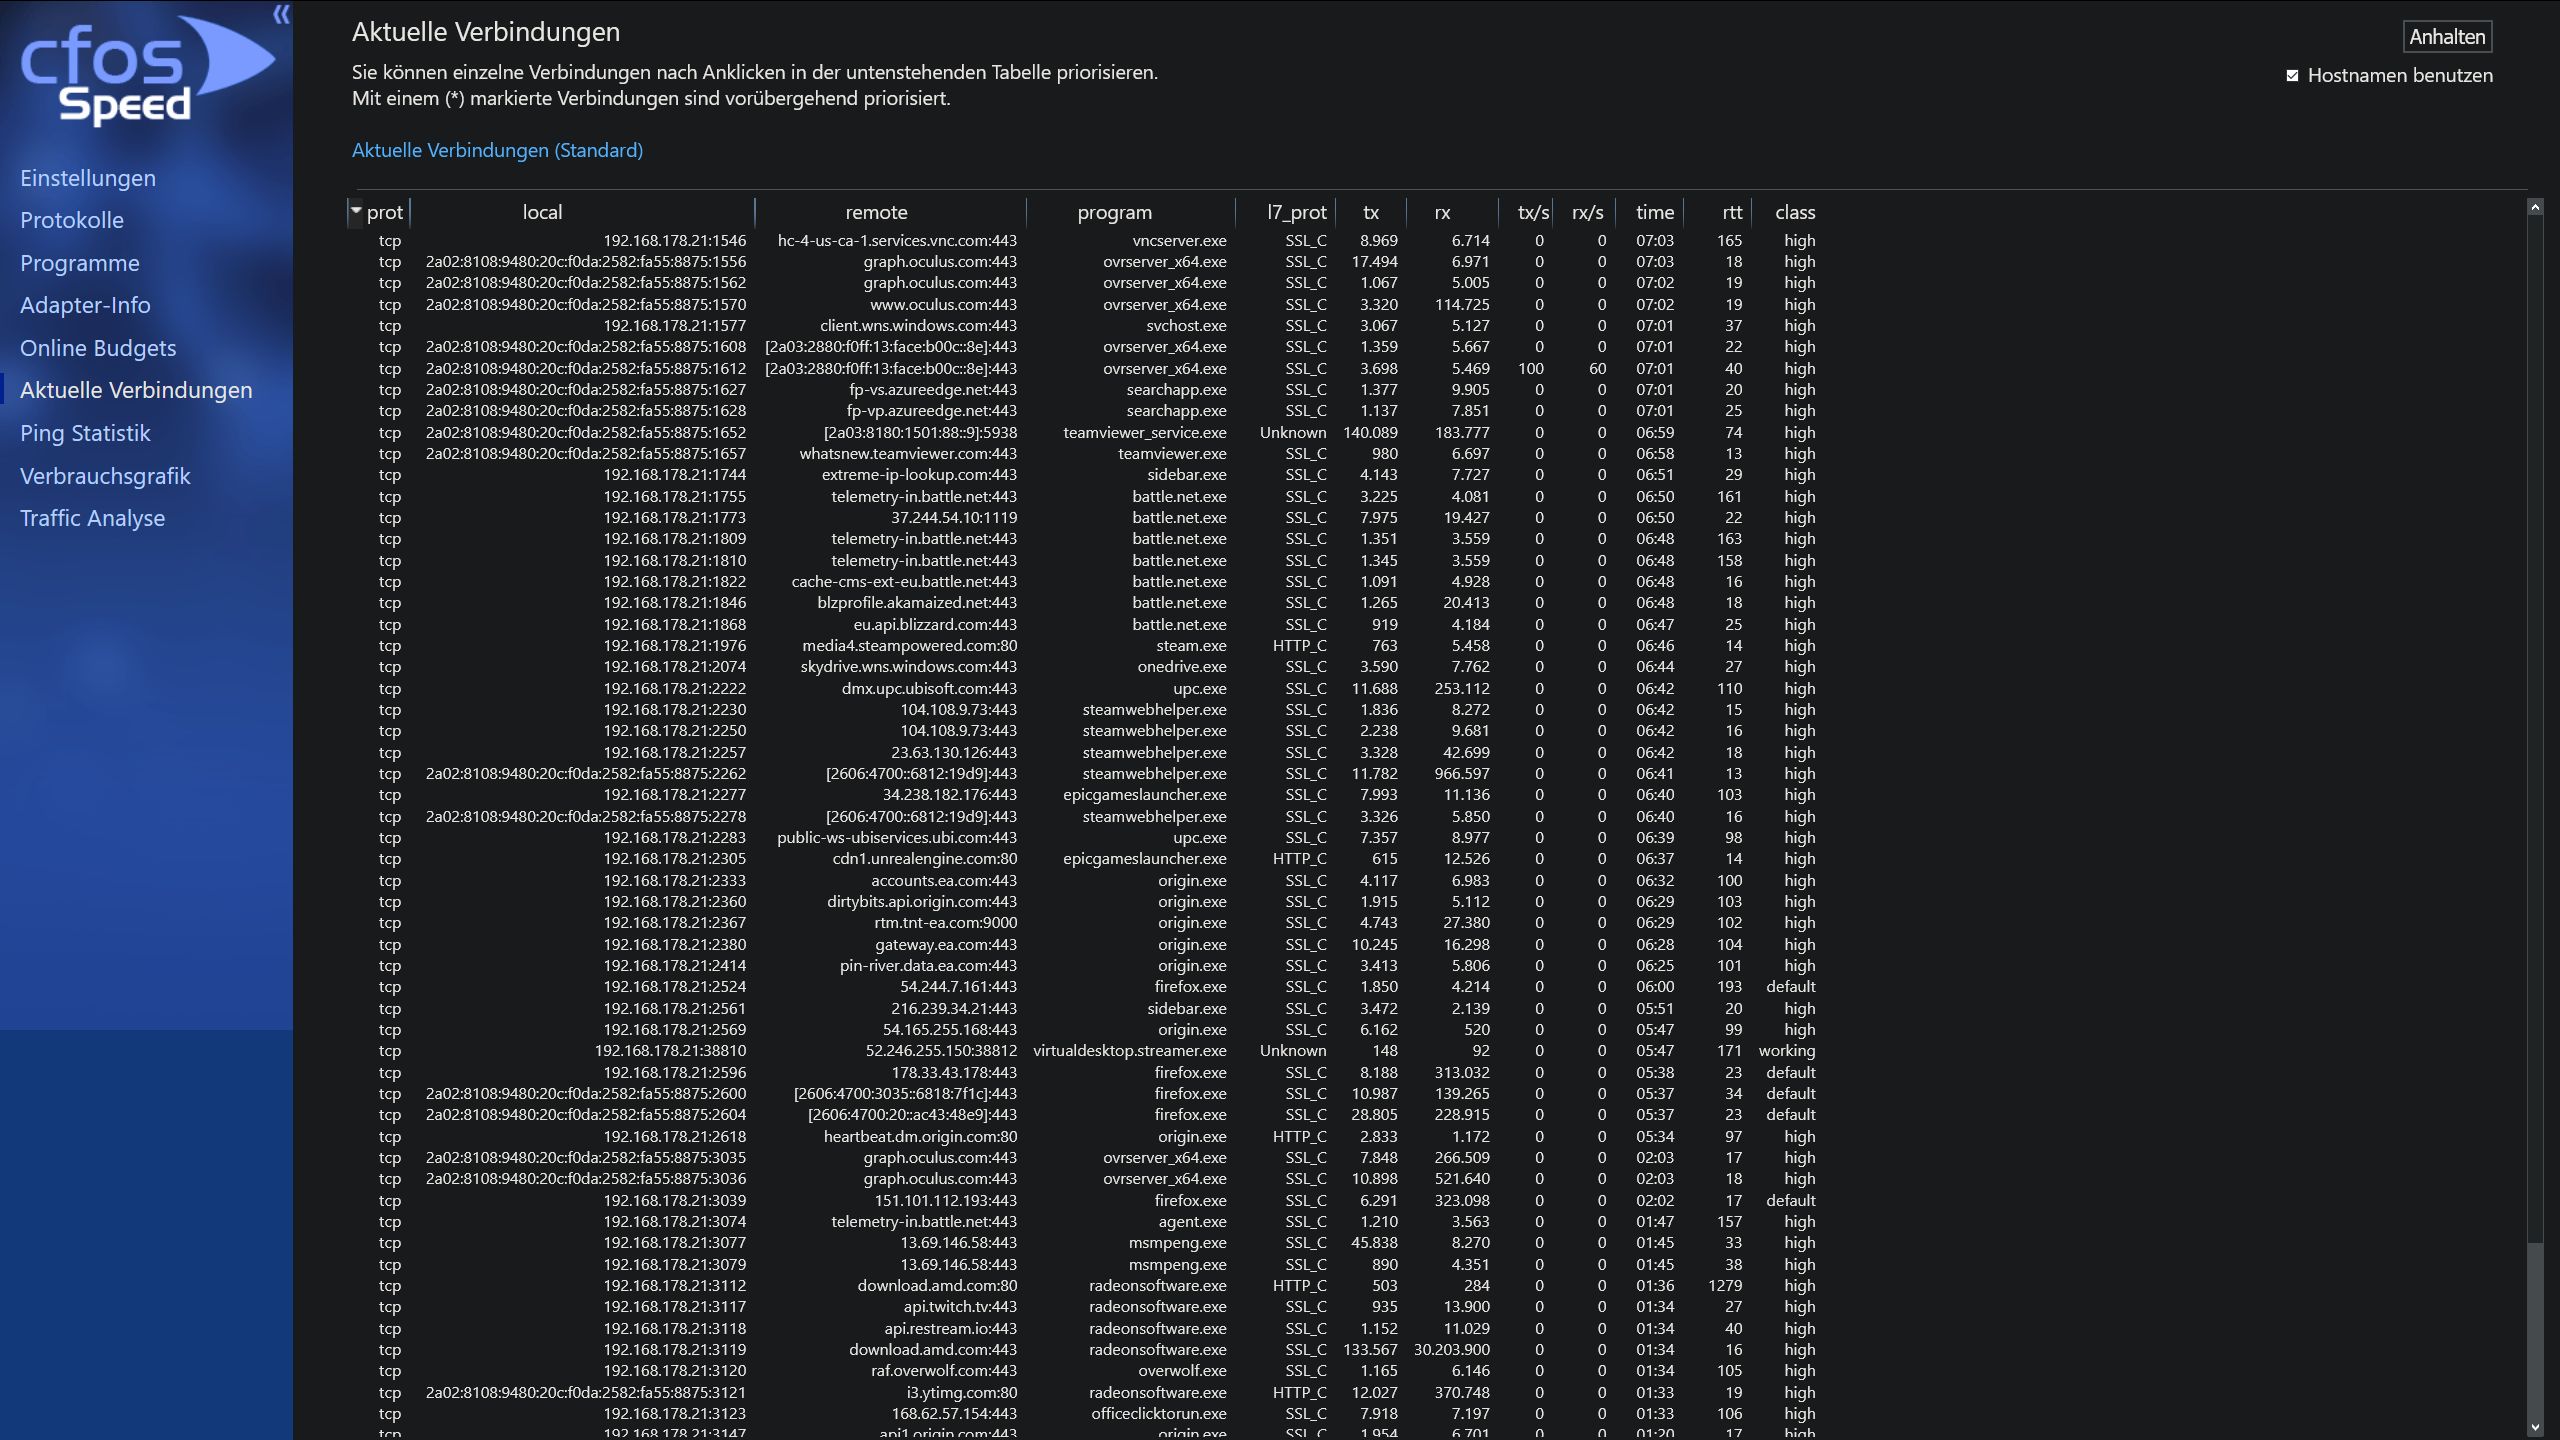
Task: Click Aktuelle Verbindungen sidebar menu item
Action: 137,389
